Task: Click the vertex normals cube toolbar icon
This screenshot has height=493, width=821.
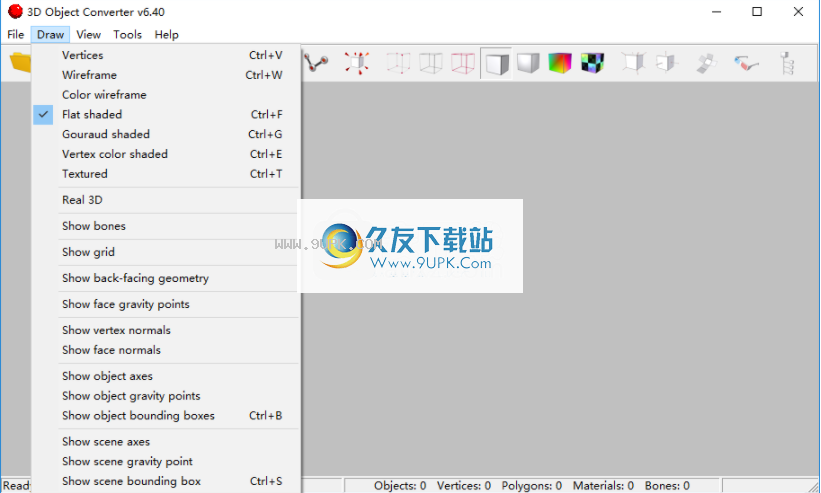Action: [x=633, y=63]
